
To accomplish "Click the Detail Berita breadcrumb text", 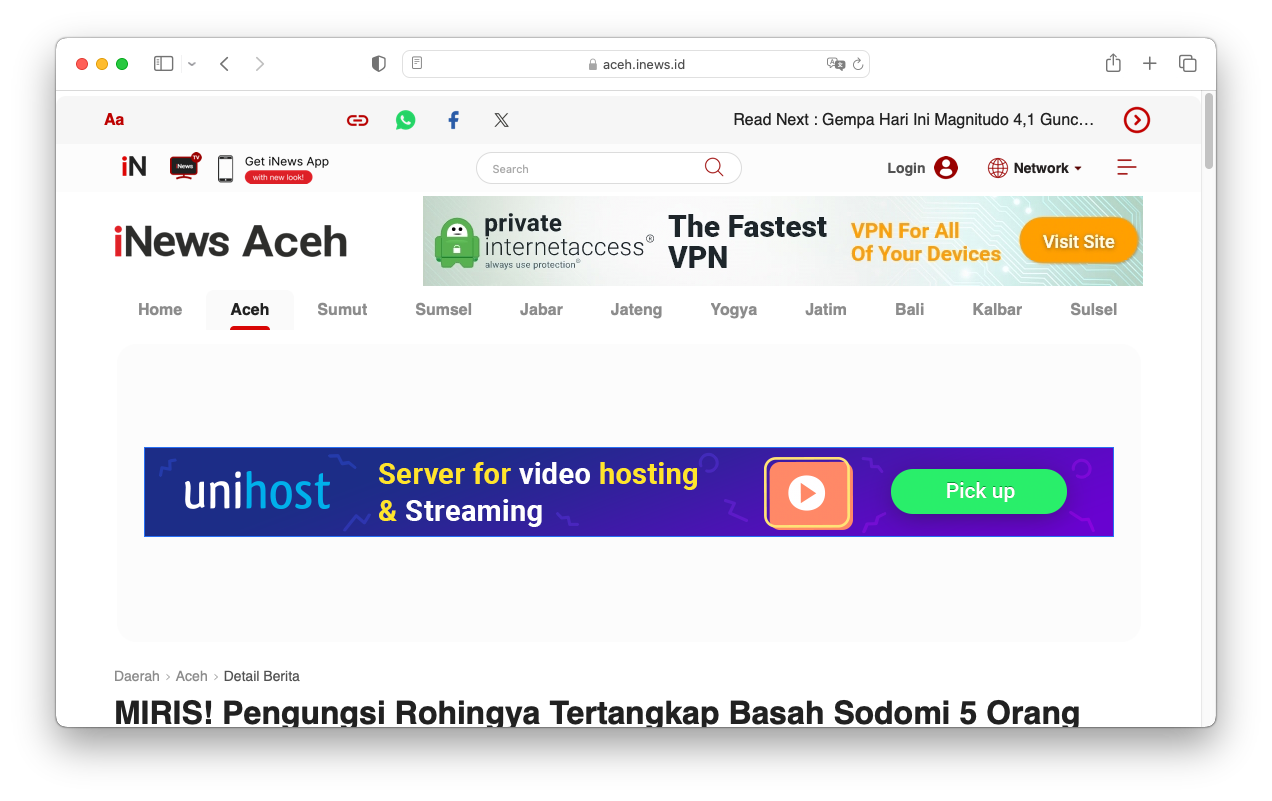I will (x=262, y=676).
